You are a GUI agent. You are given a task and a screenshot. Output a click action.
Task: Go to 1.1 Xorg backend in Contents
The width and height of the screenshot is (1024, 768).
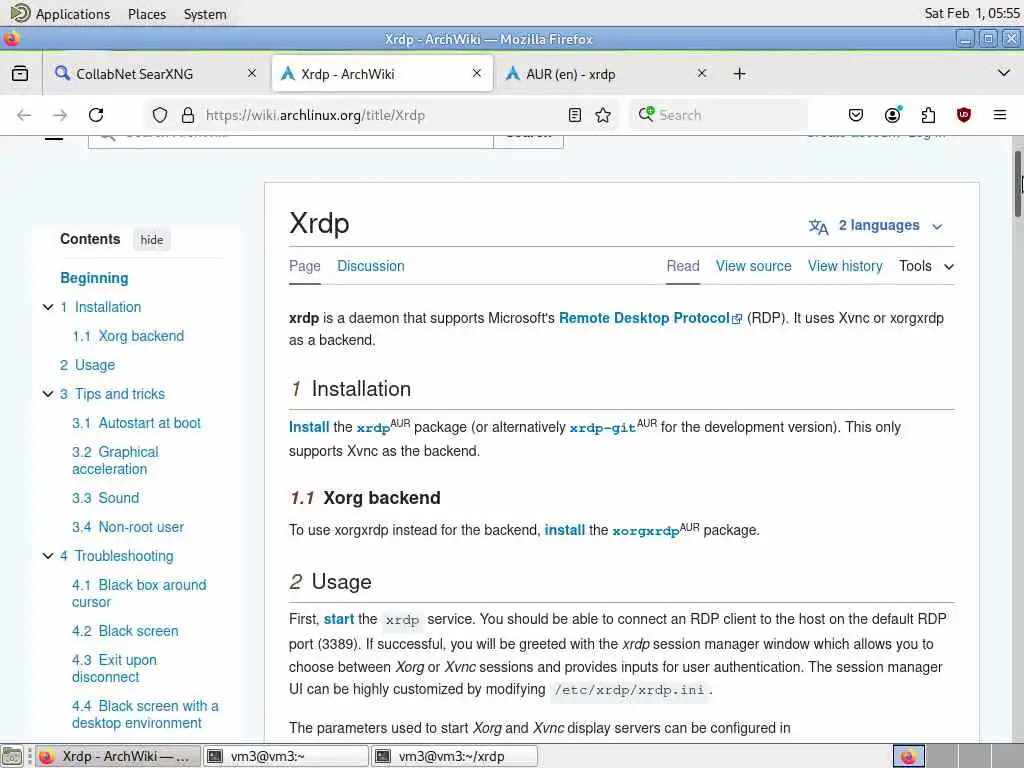point(128,336)
